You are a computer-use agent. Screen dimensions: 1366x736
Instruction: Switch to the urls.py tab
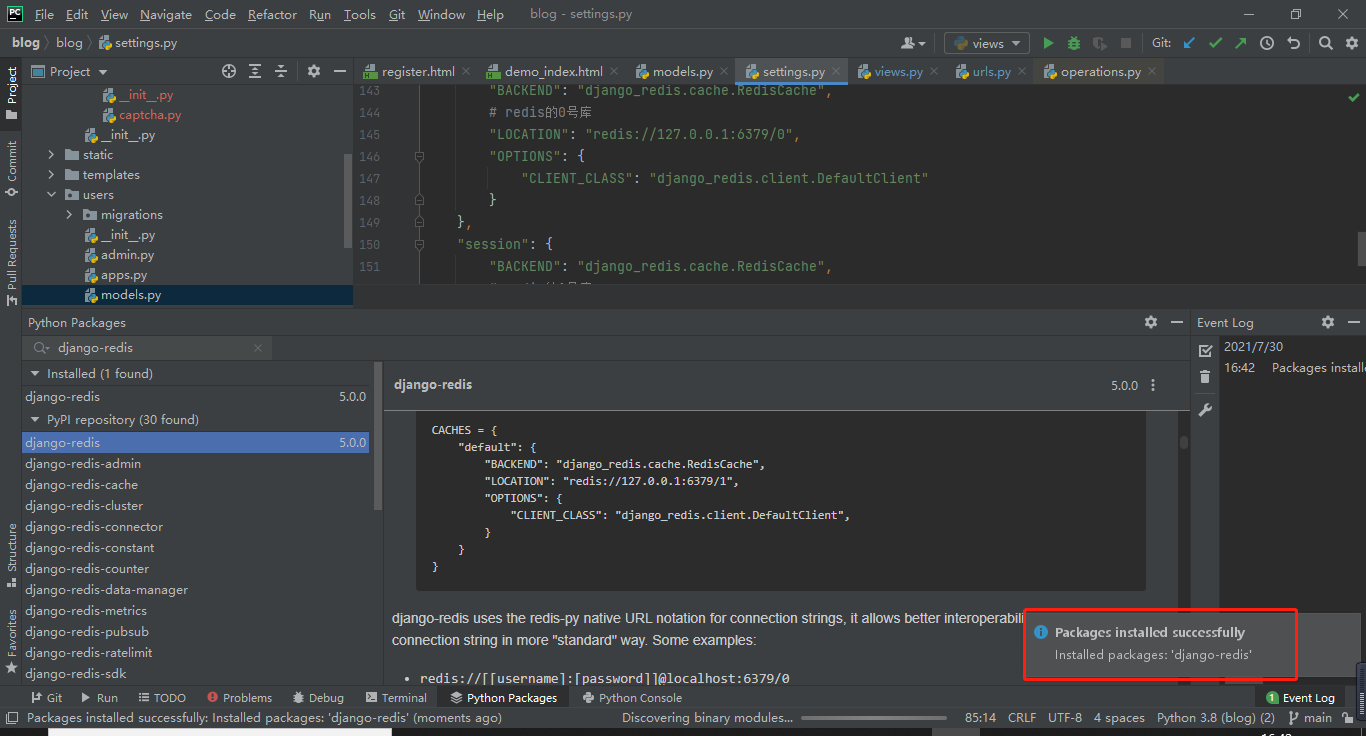click(x=991, y=72)
